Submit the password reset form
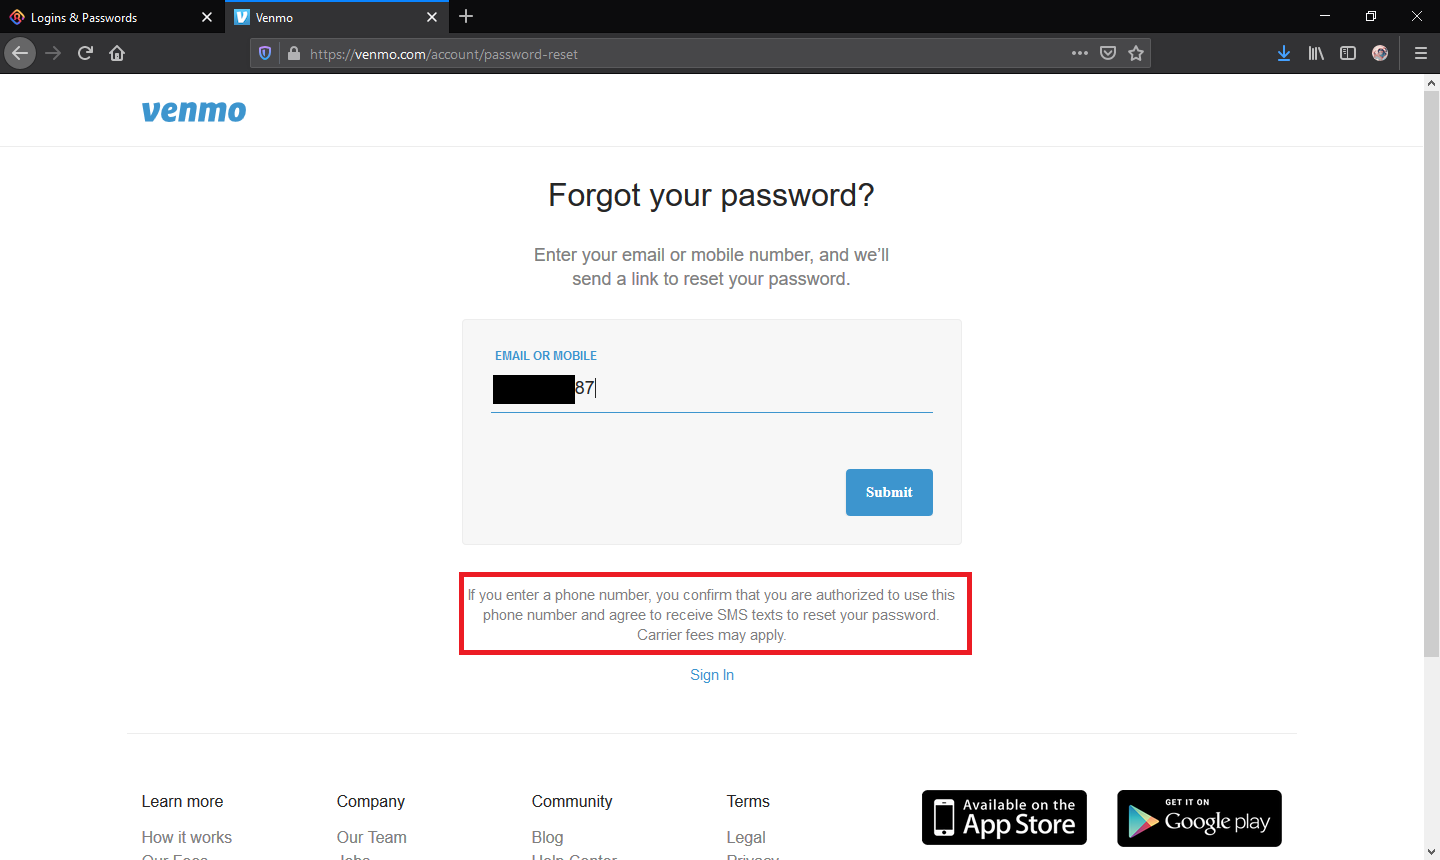Image resolution: width=1440 pixels, height=860 pixels. (889, 492)
